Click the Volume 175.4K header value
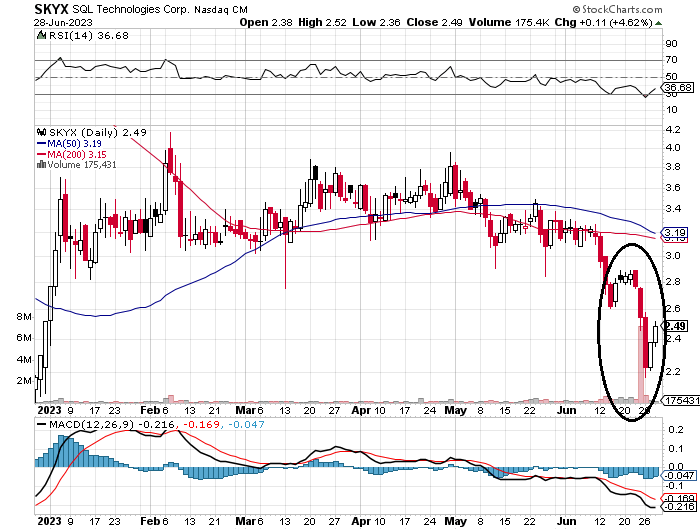700x530 pixels. tap(509, 22)
